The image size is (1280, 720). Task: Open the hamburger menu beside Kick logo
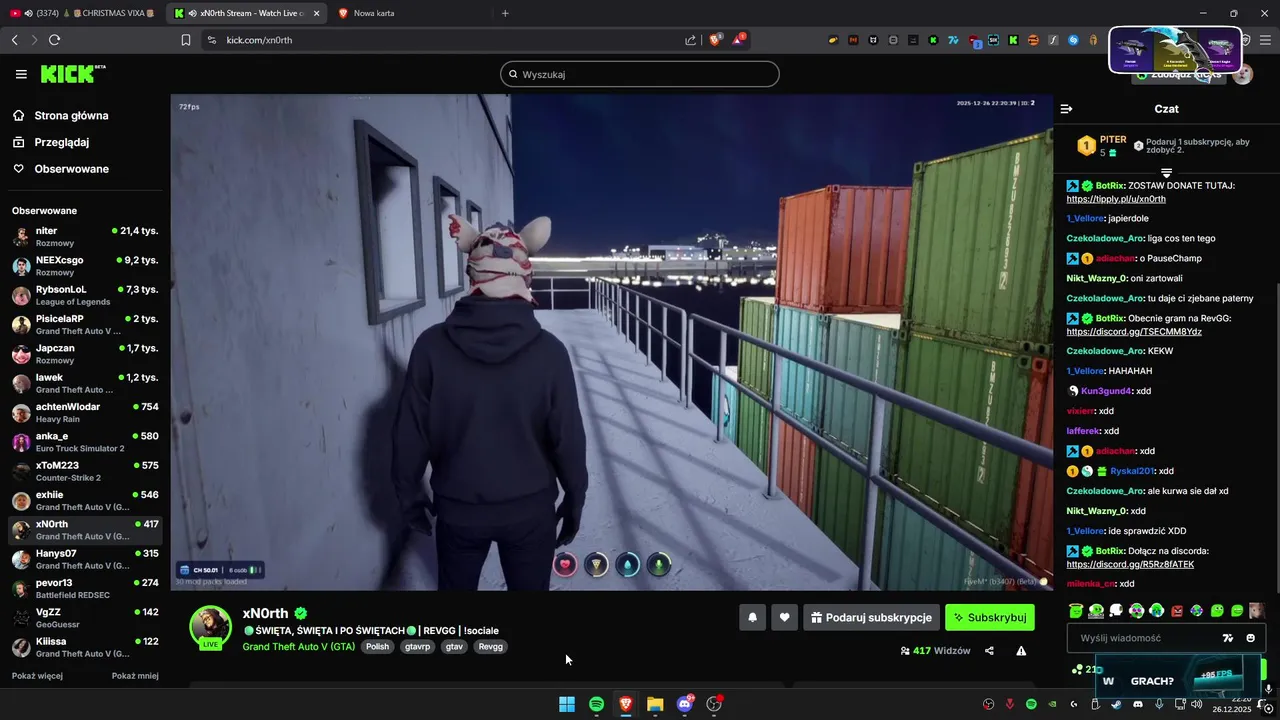[21, 74]
